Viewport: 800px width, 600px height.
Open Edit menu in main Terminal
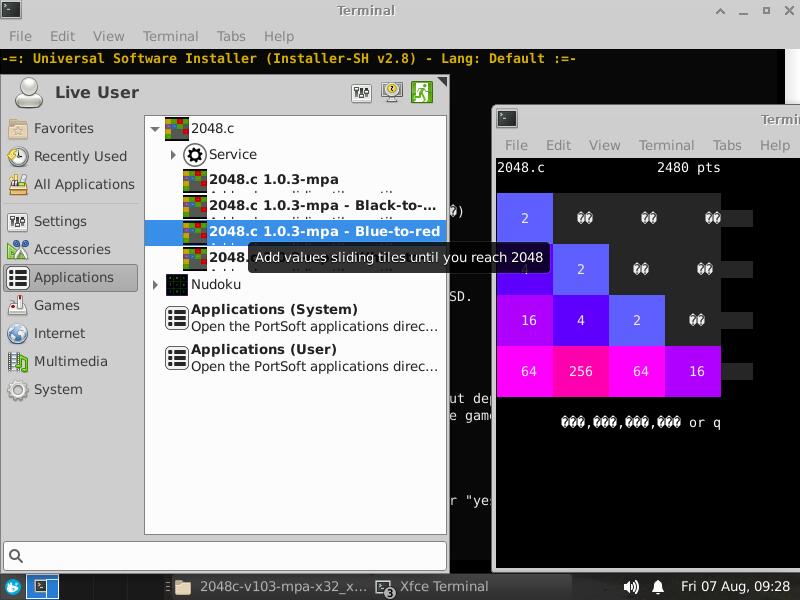pos(62,36)
